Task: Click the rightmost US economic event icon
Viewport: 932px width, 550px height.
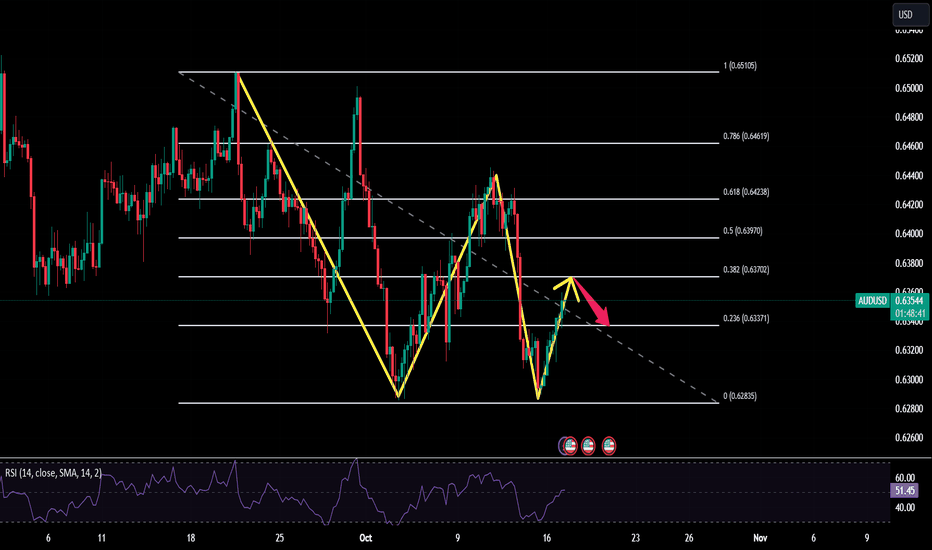Action: pyautogui.click(x=609, y=445)
